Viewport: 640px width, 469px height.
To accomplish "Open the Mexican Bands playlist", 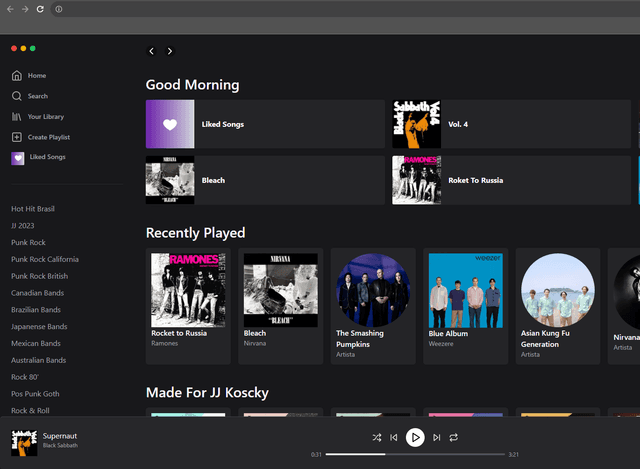I will 36,343.
